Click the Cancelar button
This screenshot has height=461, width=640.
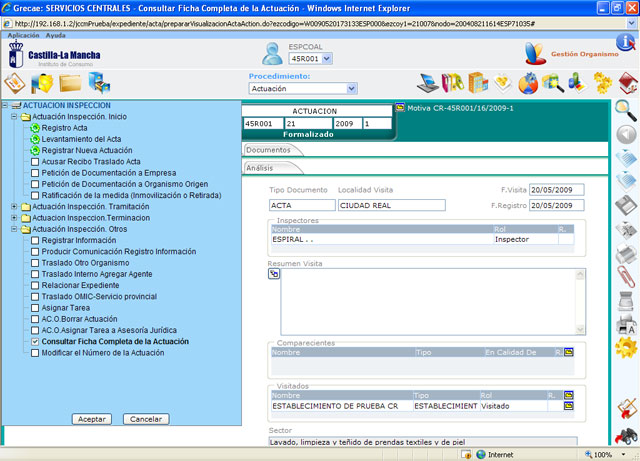click(146, 419)
